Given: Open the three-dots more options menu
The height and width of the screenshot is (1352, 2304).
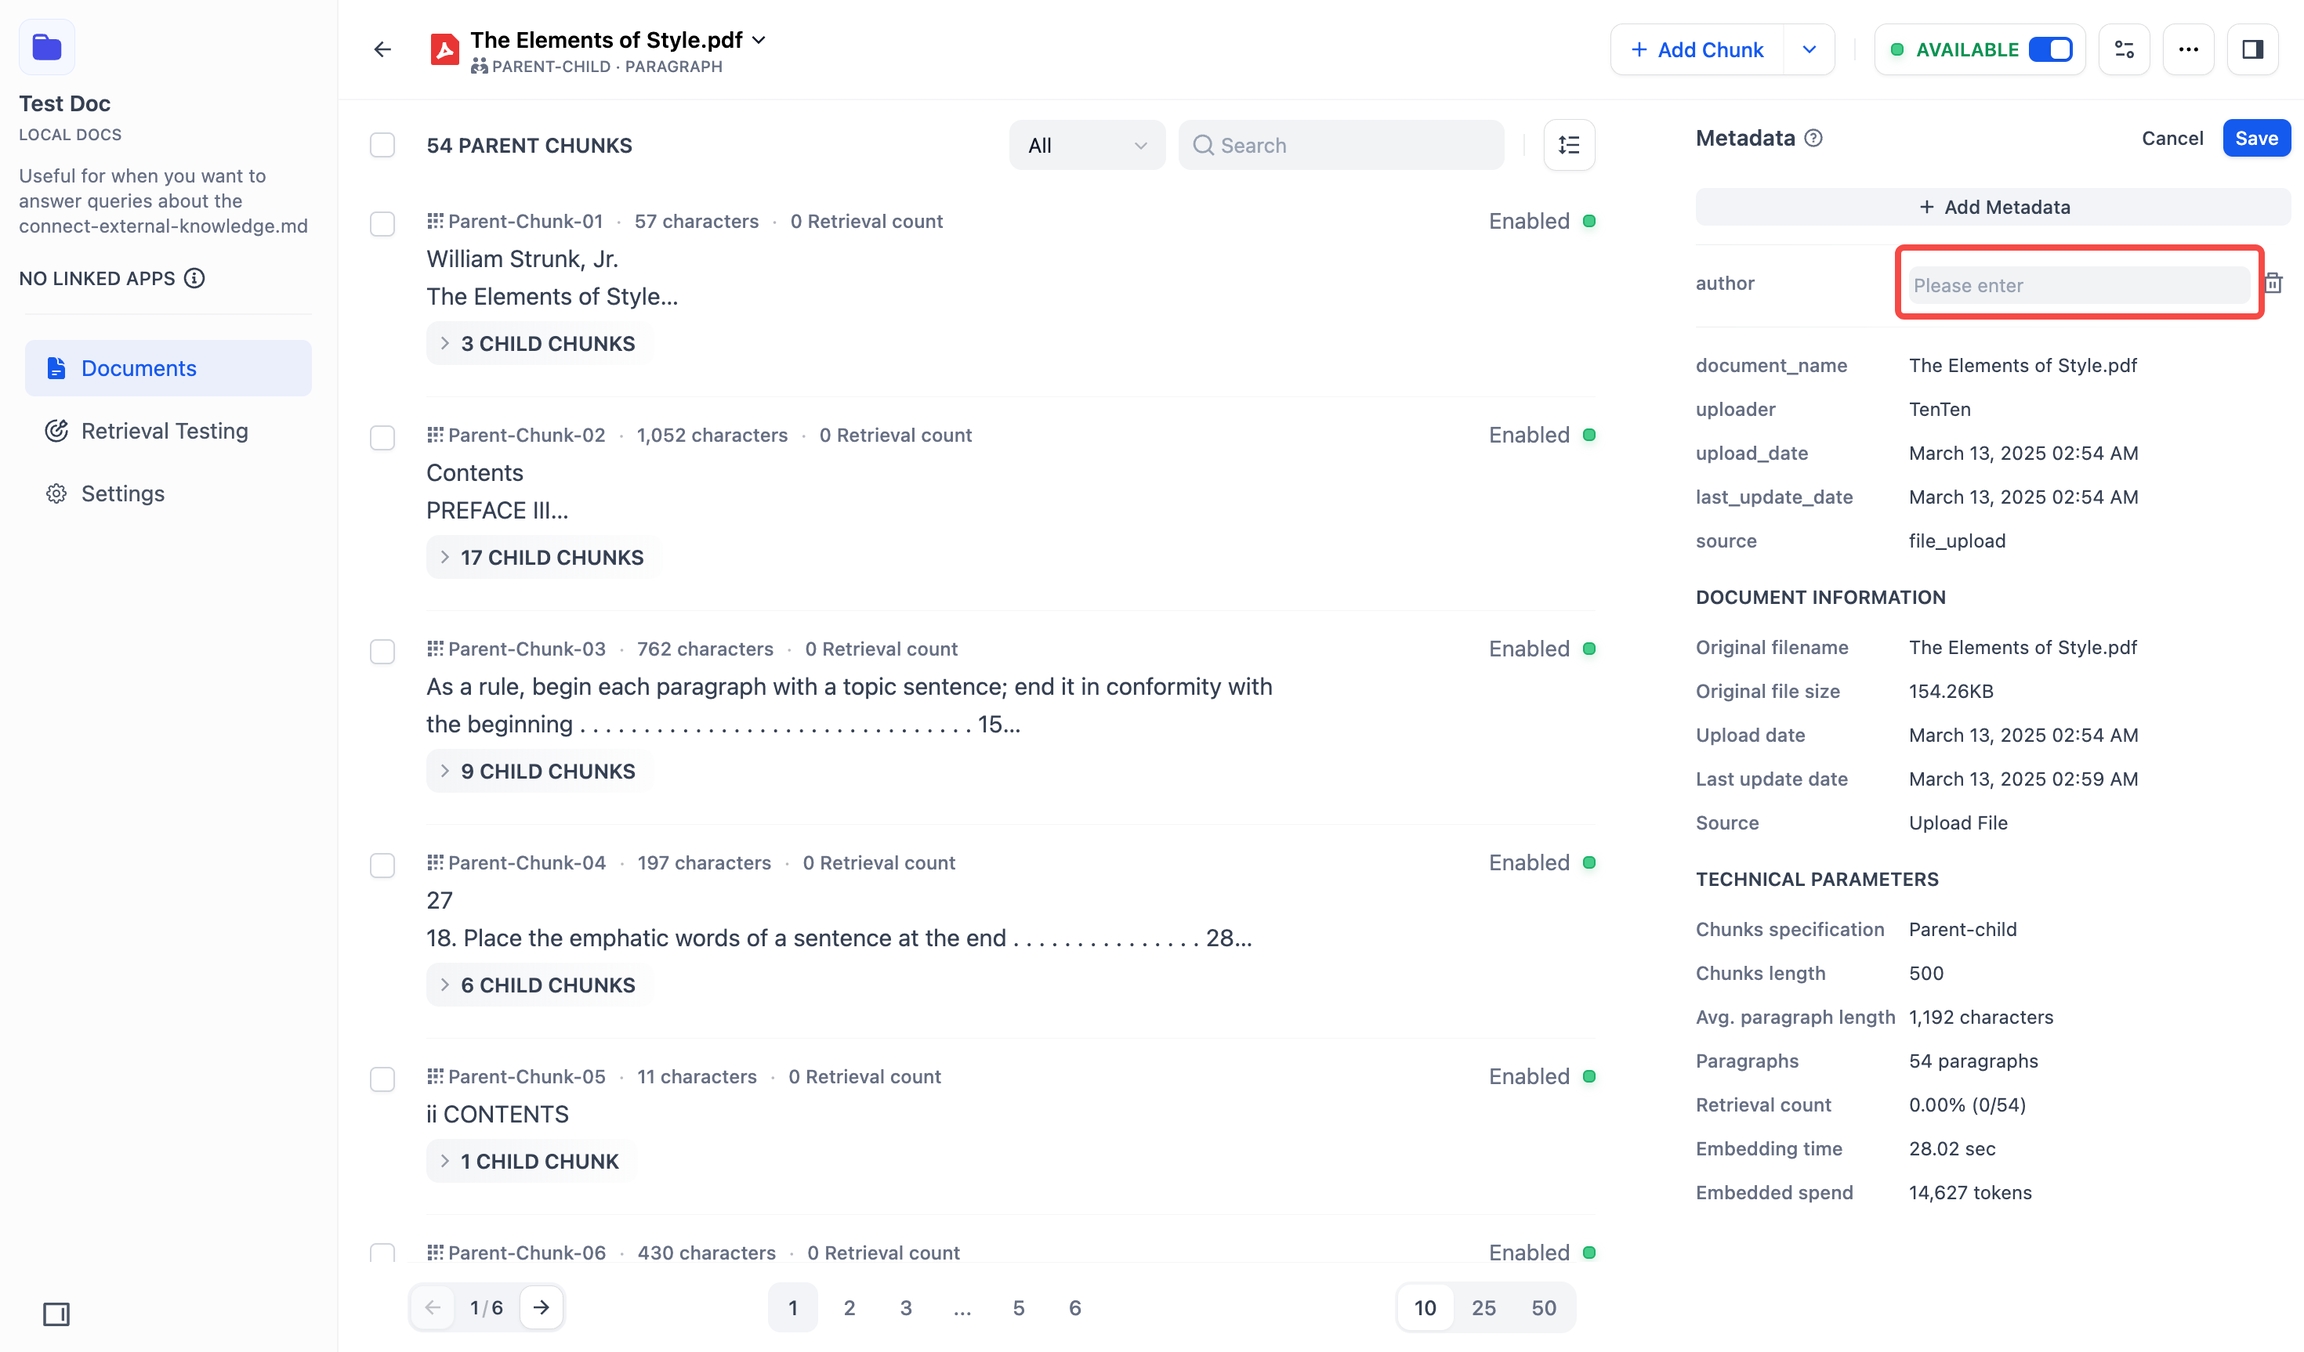Looking at the screenshot, I should pyautogui.click(x=2188, y=49).
